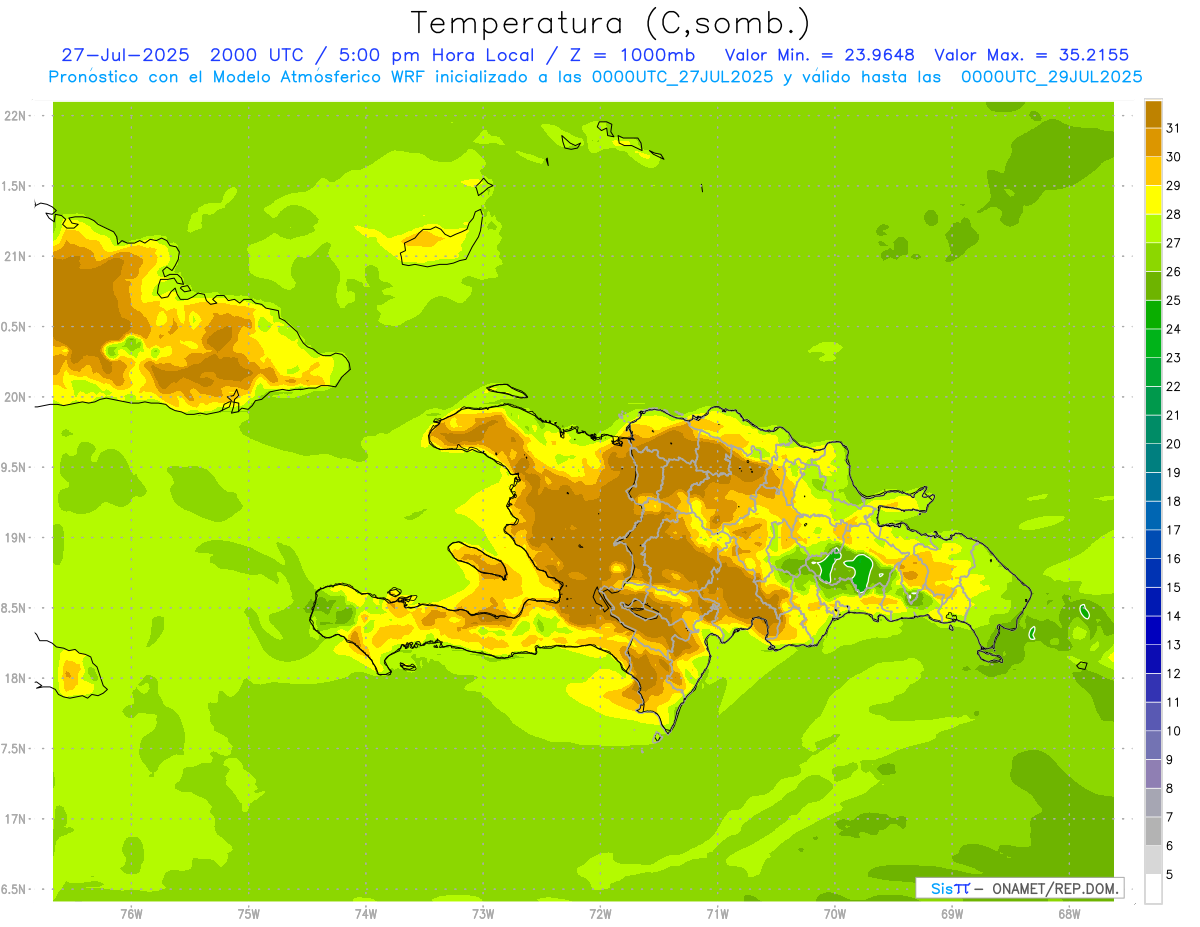Image resolution: width=1200 pixels, height=927 pixels.
Task: Click the "23" label on the color scale
Action: tap(1174, 358)
